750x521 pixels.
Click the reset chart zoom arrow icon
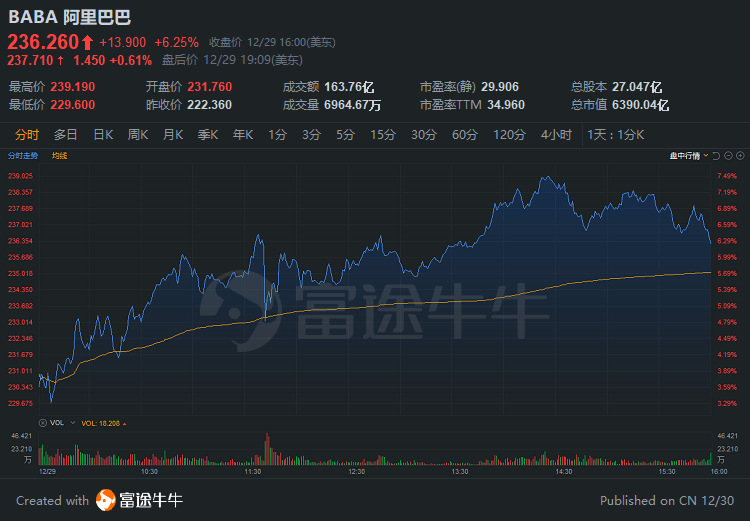(x=716, y=156)
